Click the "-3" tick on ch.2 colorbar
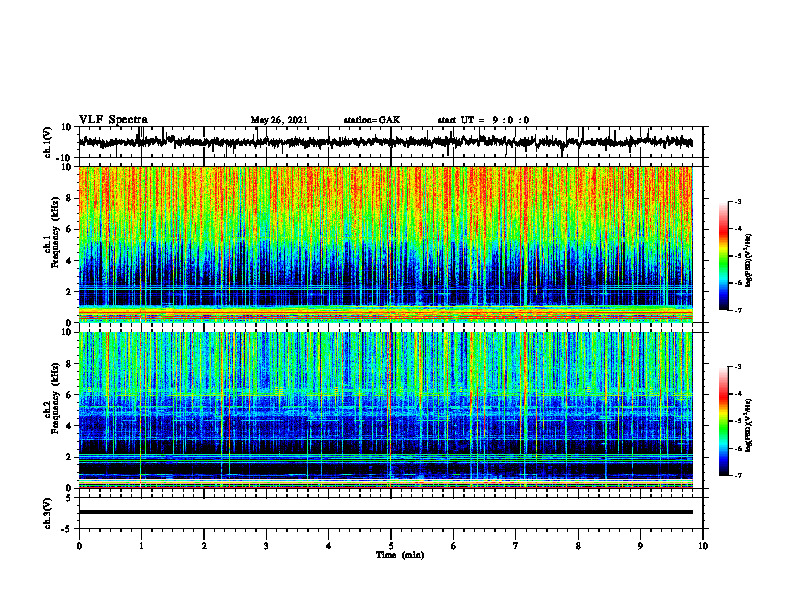Screen dimensions: 792x612 pos(738,367)
